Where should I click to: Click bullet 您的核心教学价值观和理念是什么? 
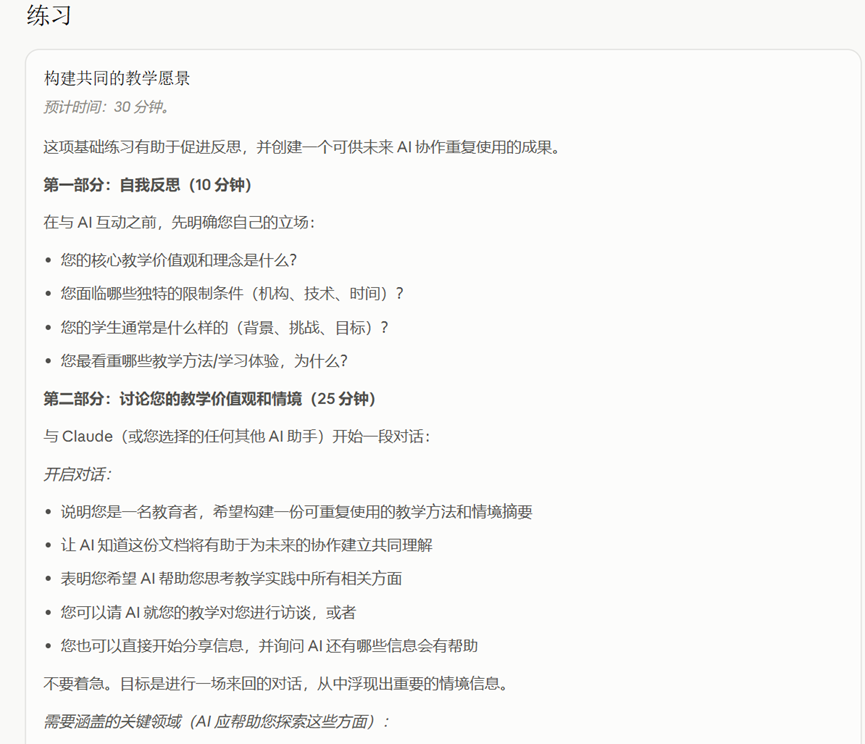(x=179, y=260)
